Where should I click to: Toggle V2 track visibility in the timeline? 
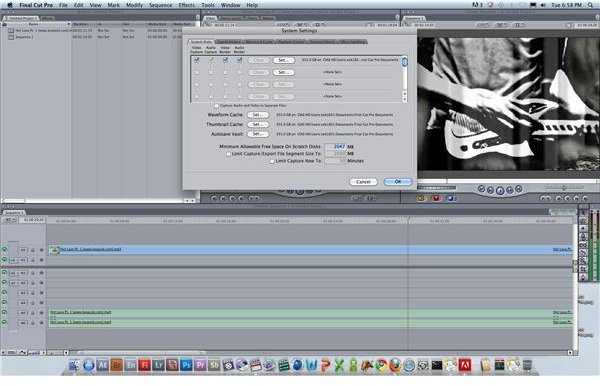click(x=5, y=250)
